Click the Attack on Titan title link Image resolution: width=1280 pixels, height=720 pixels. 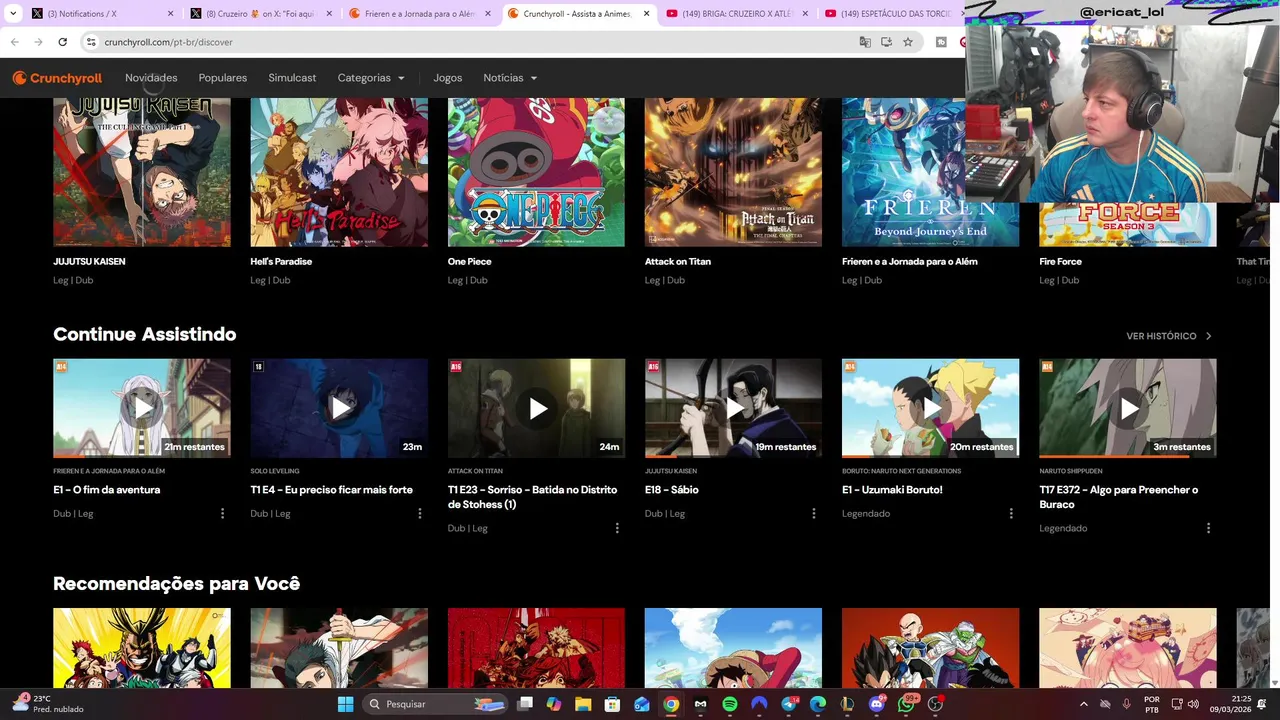pyautogui.click(x=678, y=261)
